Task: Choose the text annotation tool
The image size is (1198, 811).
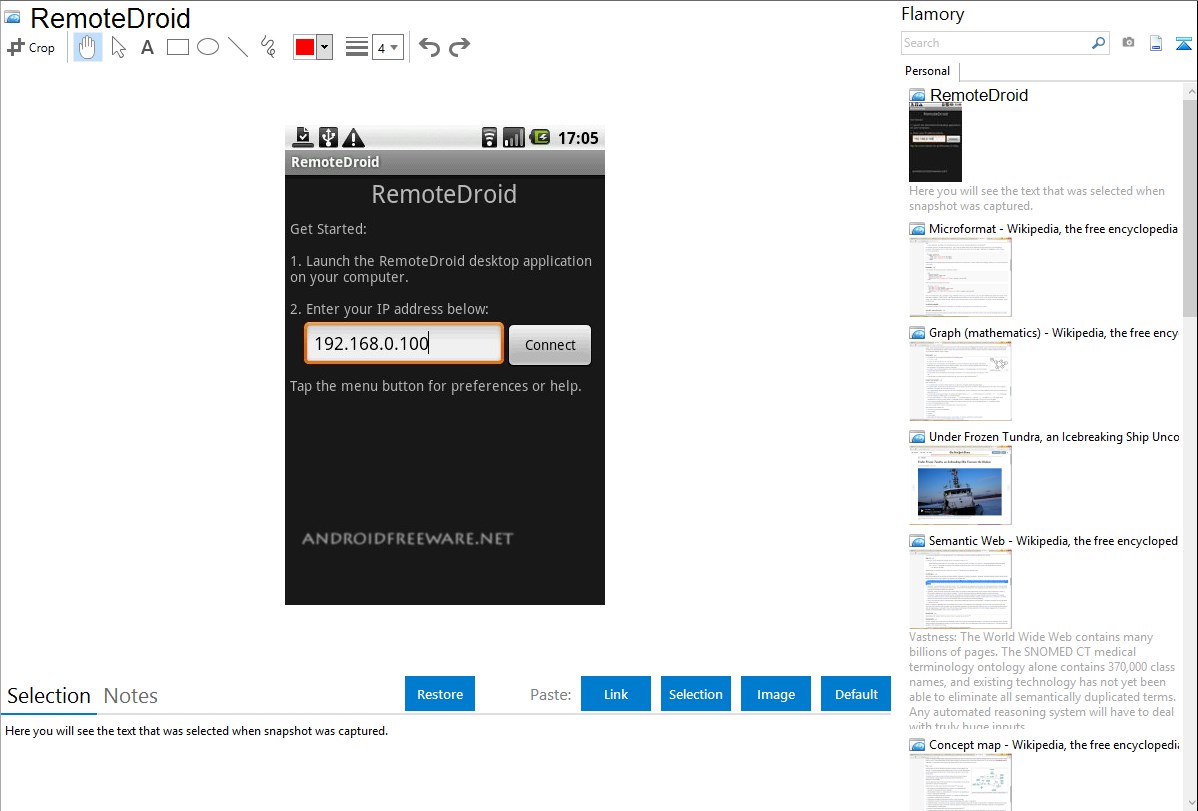Action: 147,47
